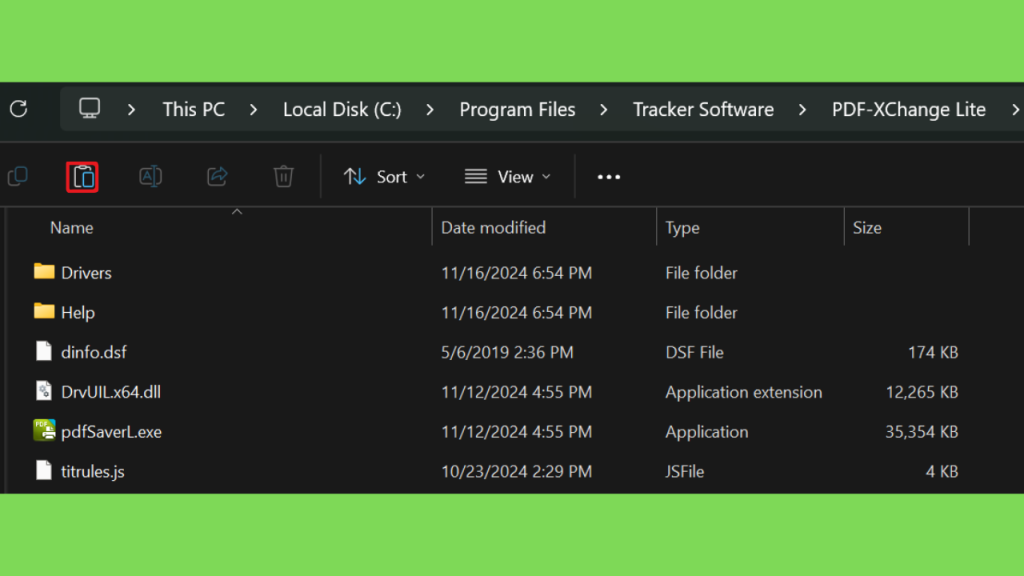Click the Paste toolbar icon
Screen dimensions: 1024x576
[x=82, y=177]
